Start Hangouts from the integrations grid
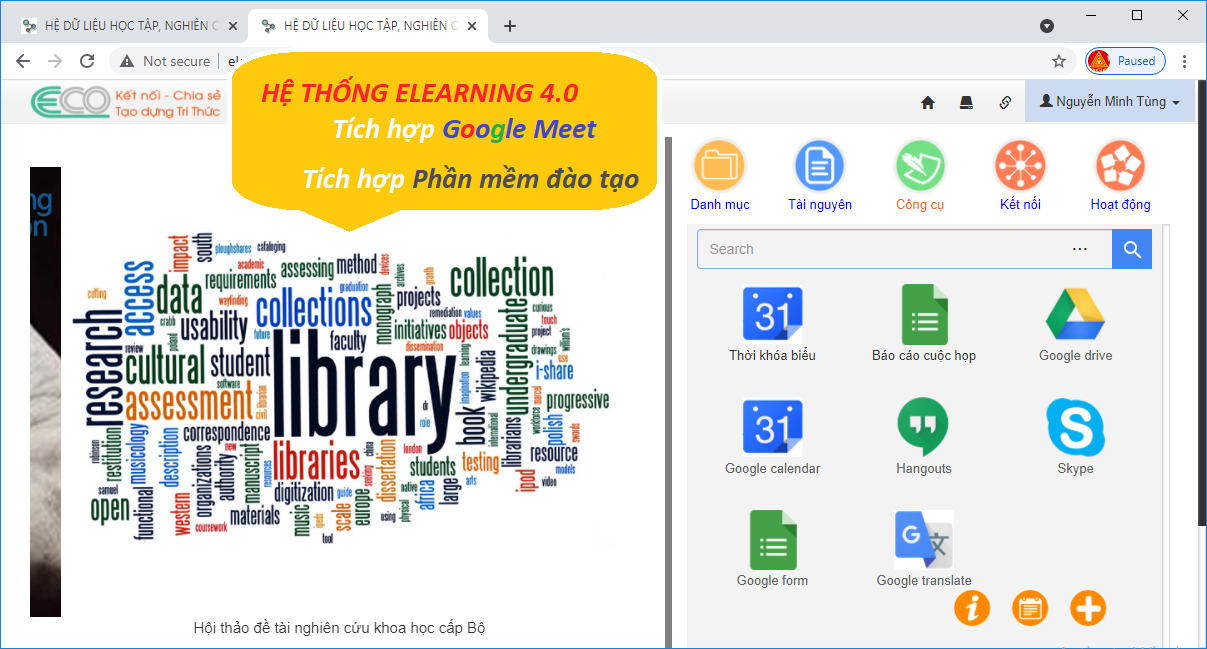Image resolution: width=1207 pixels, height=649 pixels. [x=923, y=425]
